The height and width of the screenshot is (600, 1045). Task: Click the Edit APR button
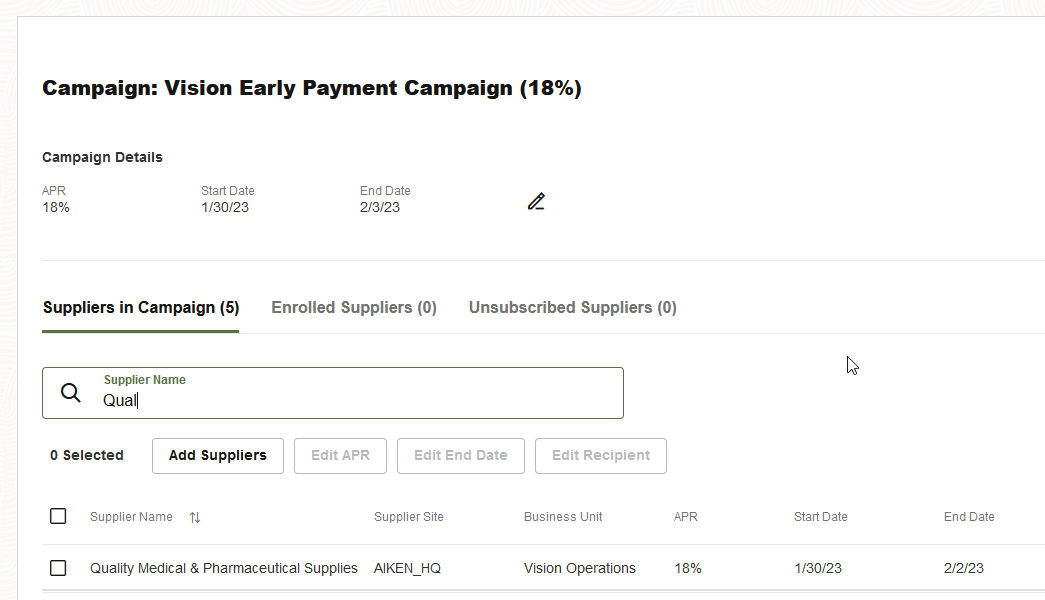tap(340, 455)
